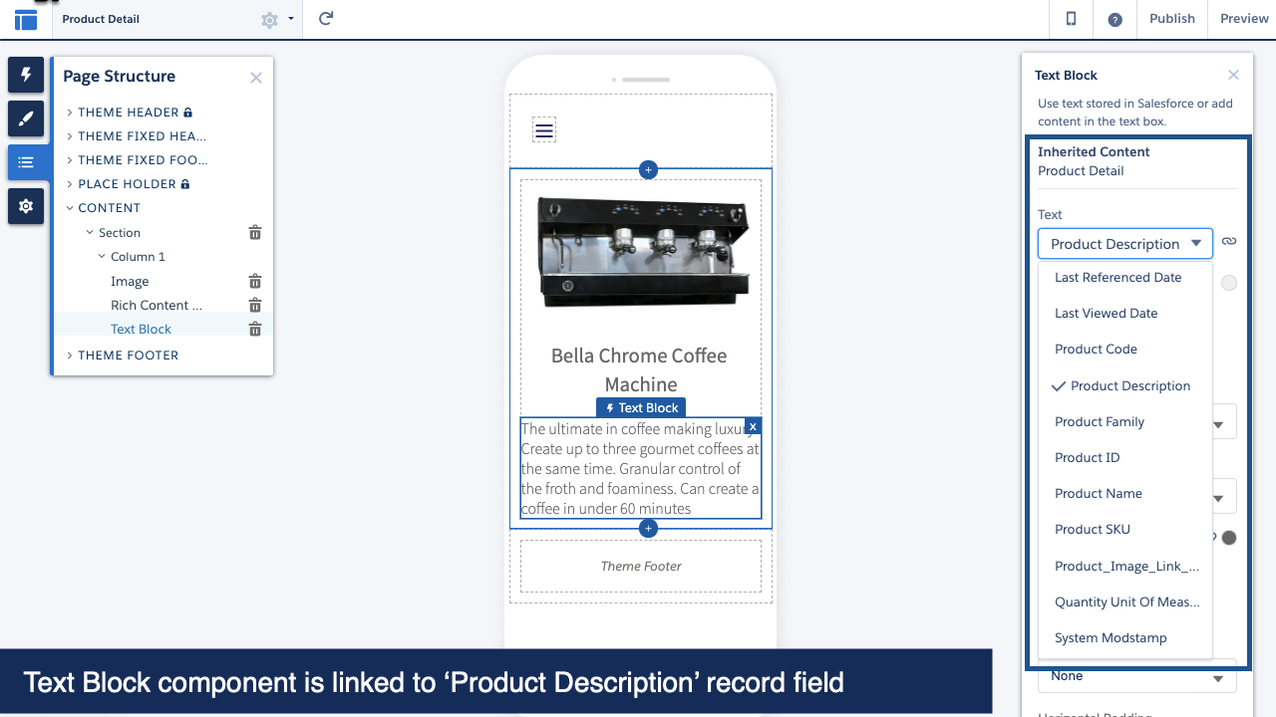The height and width of the screenshot is (717, 1276).
Task: Choose Product Name from the list
Action: 1098,494
